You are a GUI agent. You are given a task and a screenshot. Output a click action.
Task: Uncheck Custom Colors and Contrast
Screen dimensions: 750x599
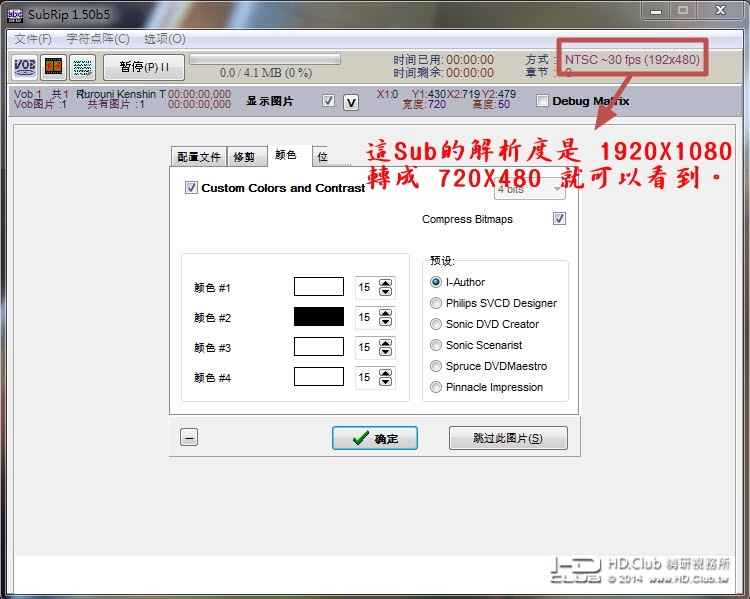191,188
